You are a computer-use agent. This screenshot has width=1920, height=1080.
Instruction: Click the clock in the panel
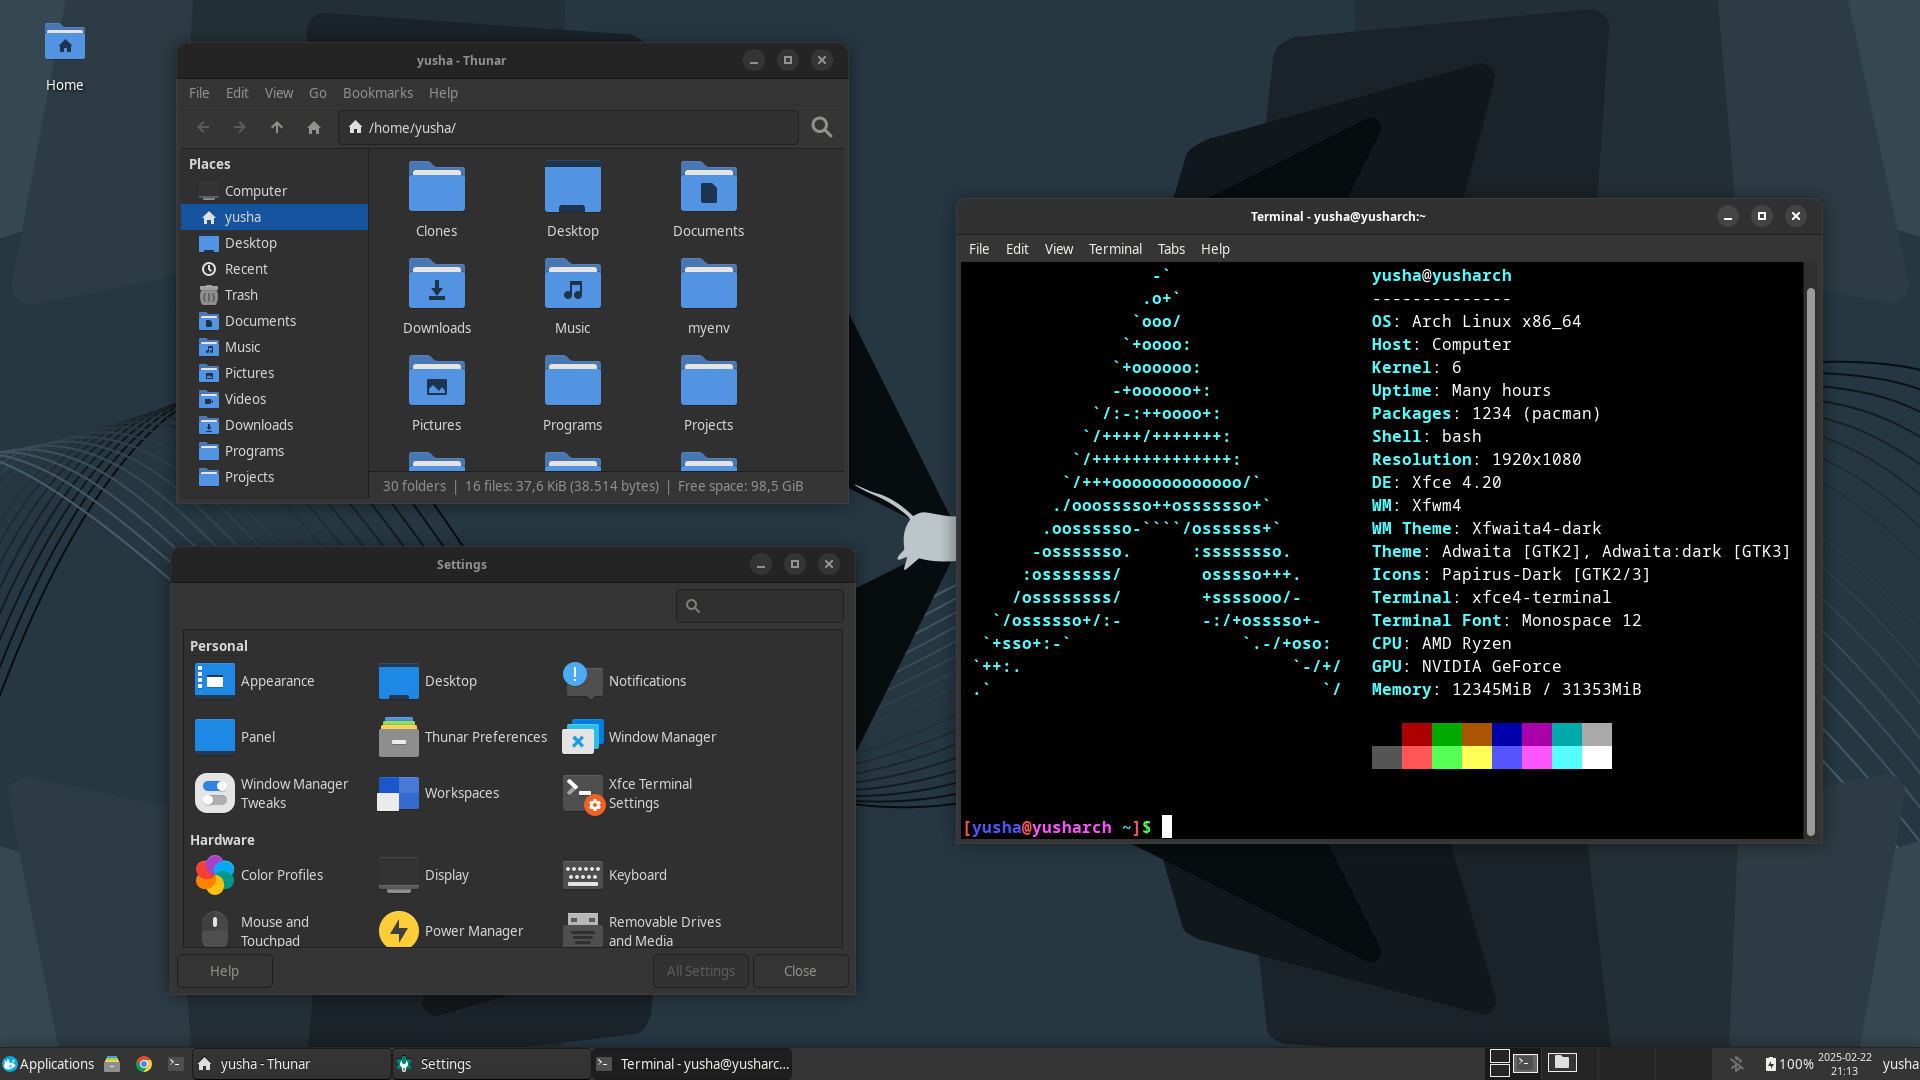[1844, 1064]
